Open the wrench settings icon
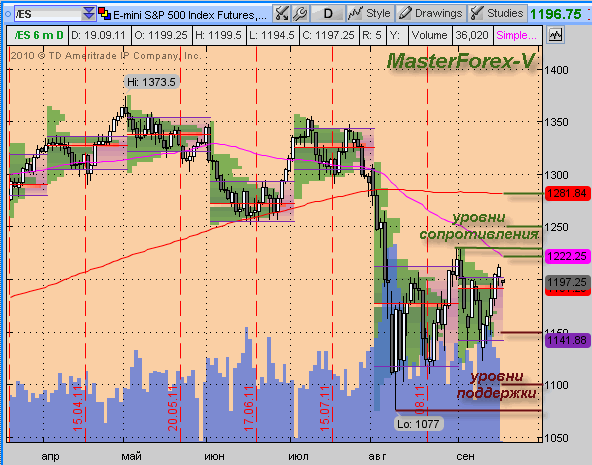This screenshot has width=592, height=465. [300, 14]
